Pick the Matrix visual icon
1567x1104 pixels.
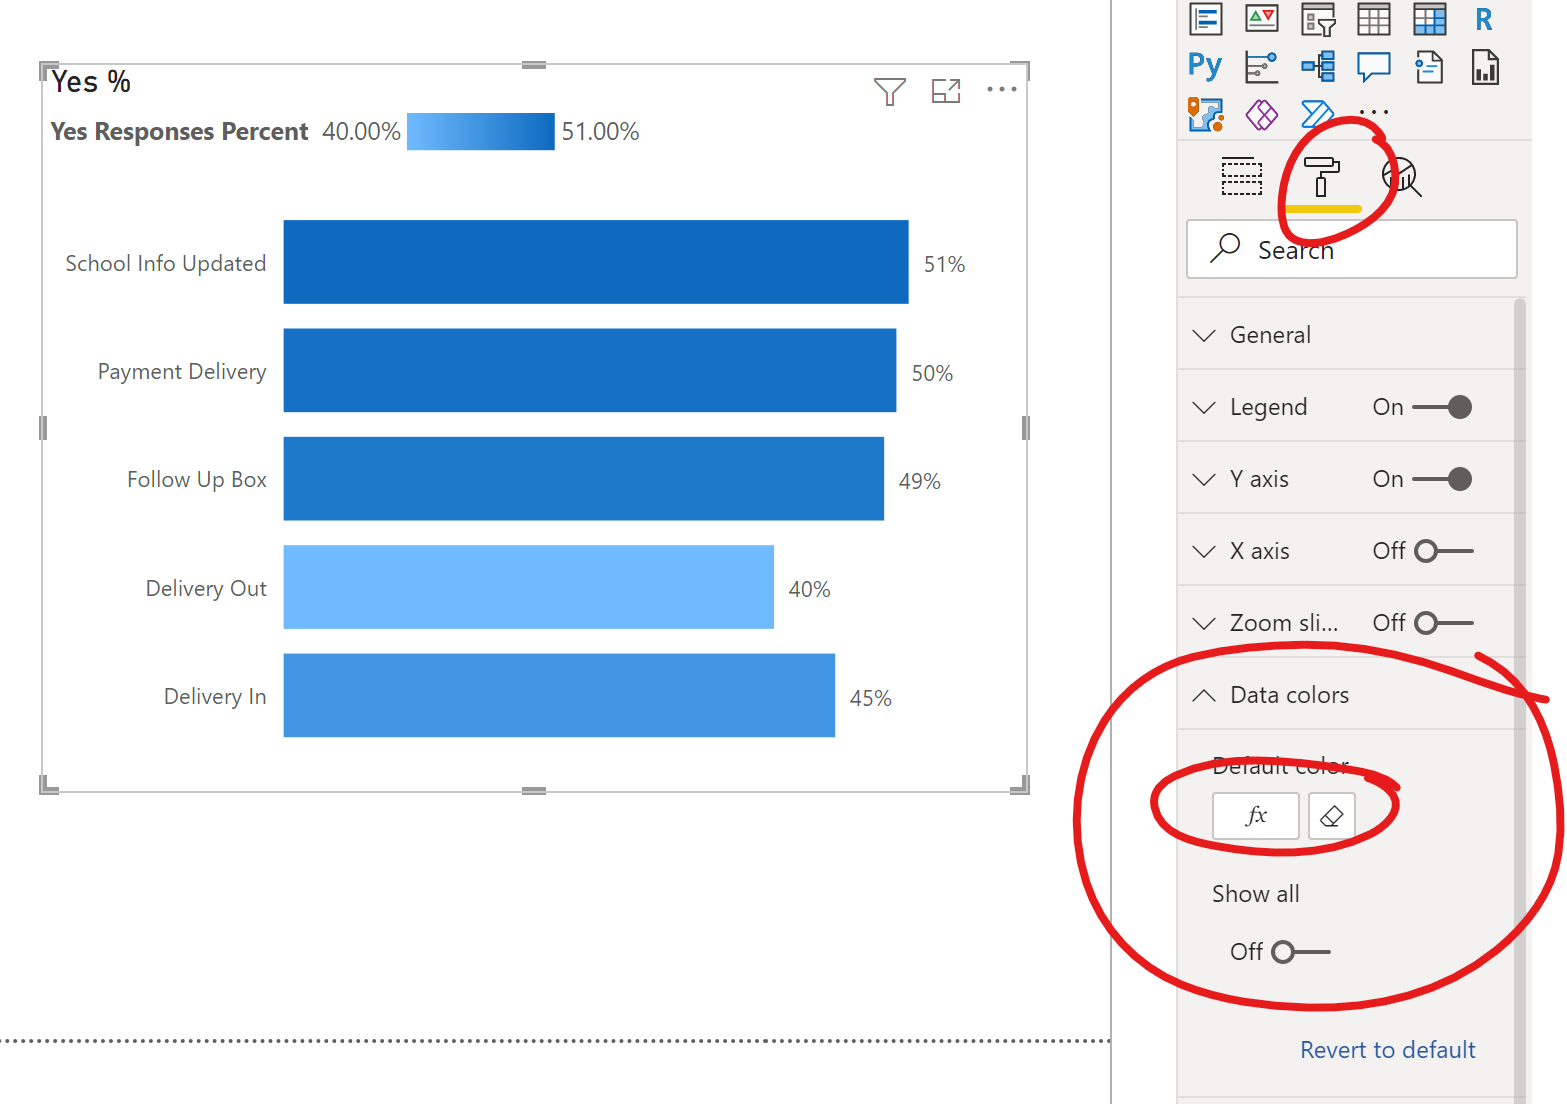(x=1430, y=19)
